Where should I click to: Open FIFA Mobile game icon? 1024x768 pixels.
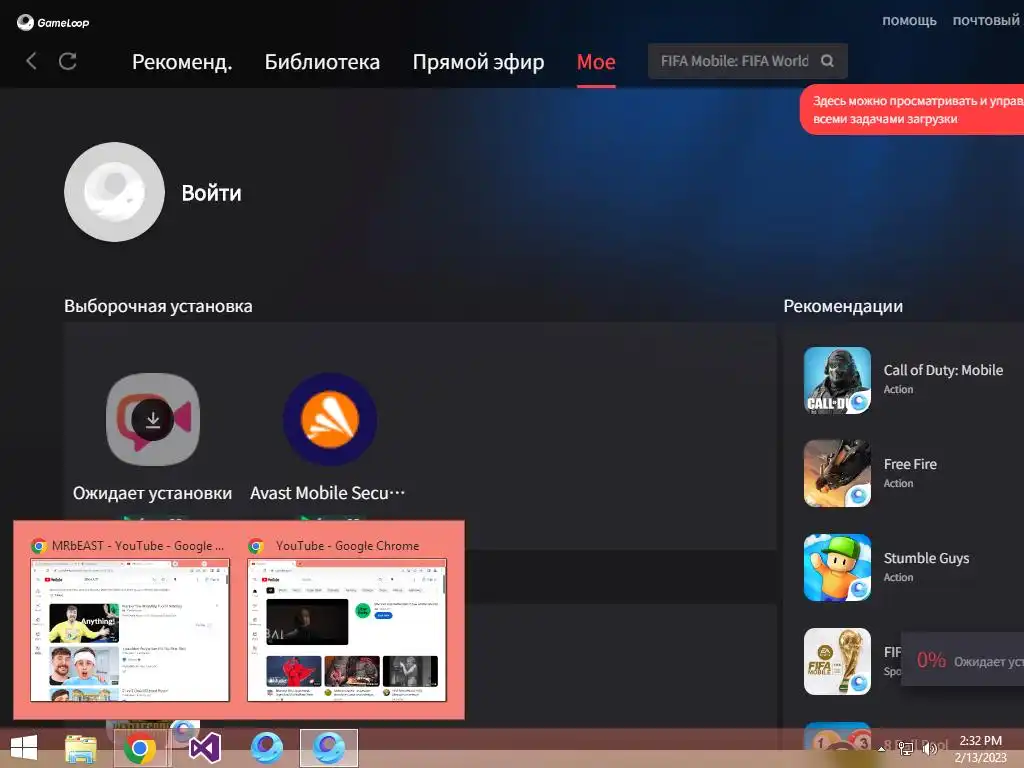[x=837, y=662]
